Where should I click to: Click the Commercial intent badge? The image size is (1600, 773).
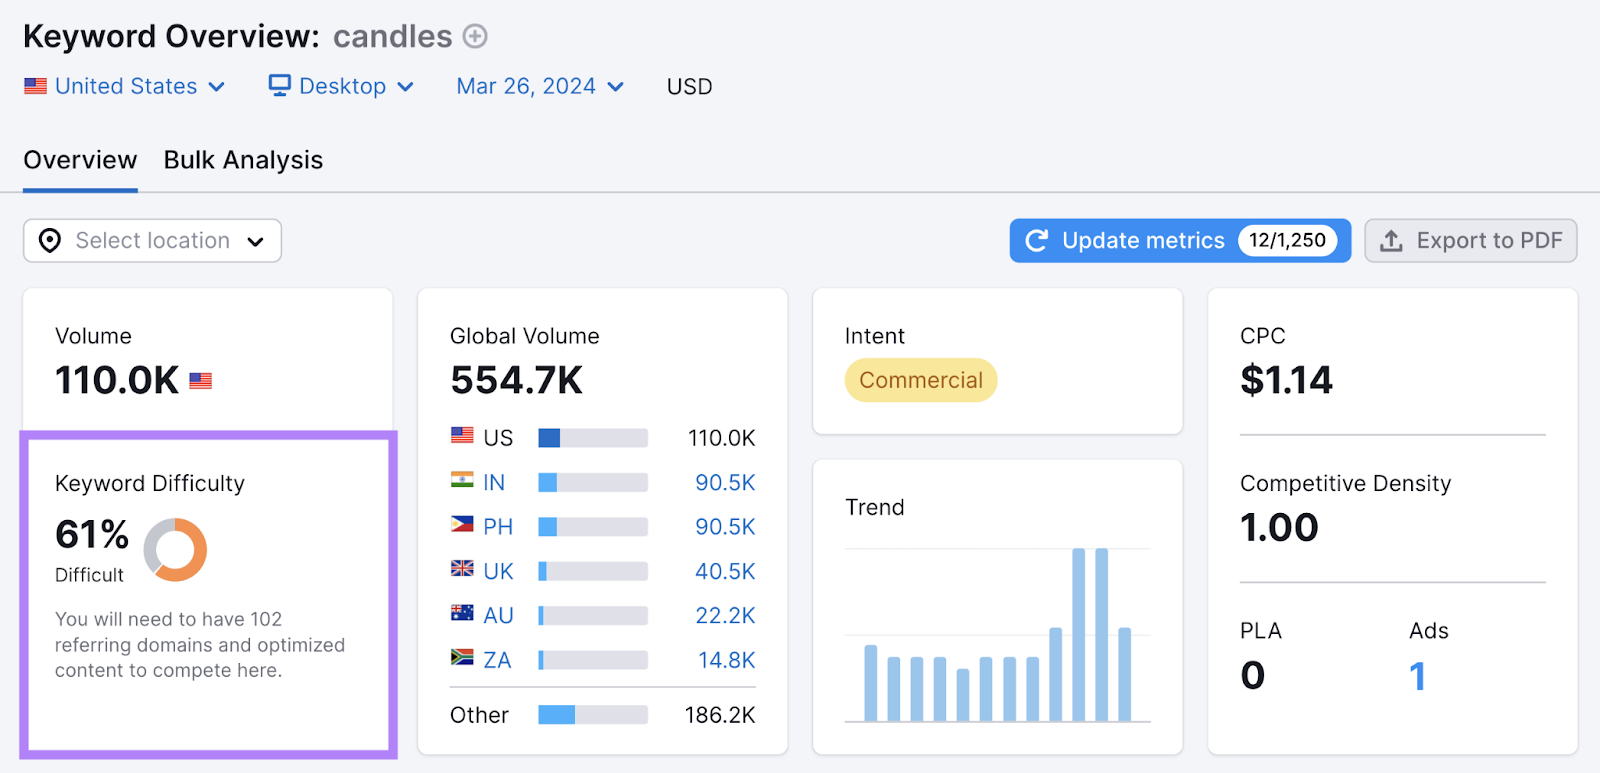click(920, 381)
